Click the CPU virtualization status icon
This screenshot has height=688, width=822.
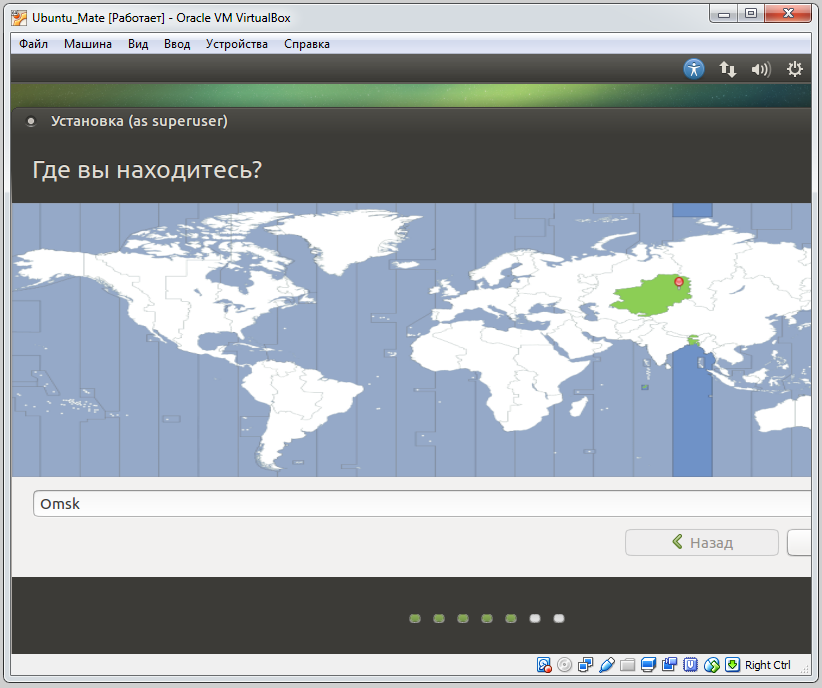coord(690,665)
